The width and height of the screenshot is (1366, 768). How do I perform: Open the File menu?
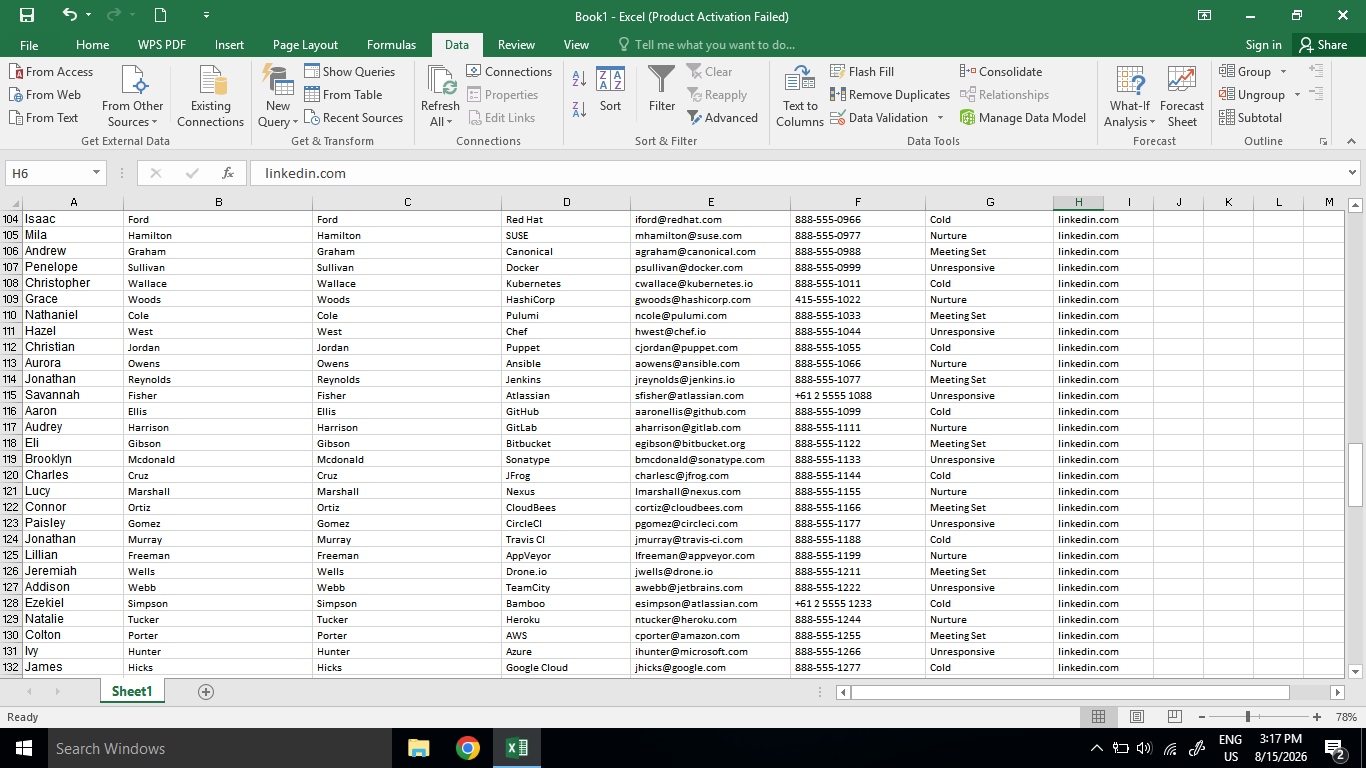(x=29, y=45)
